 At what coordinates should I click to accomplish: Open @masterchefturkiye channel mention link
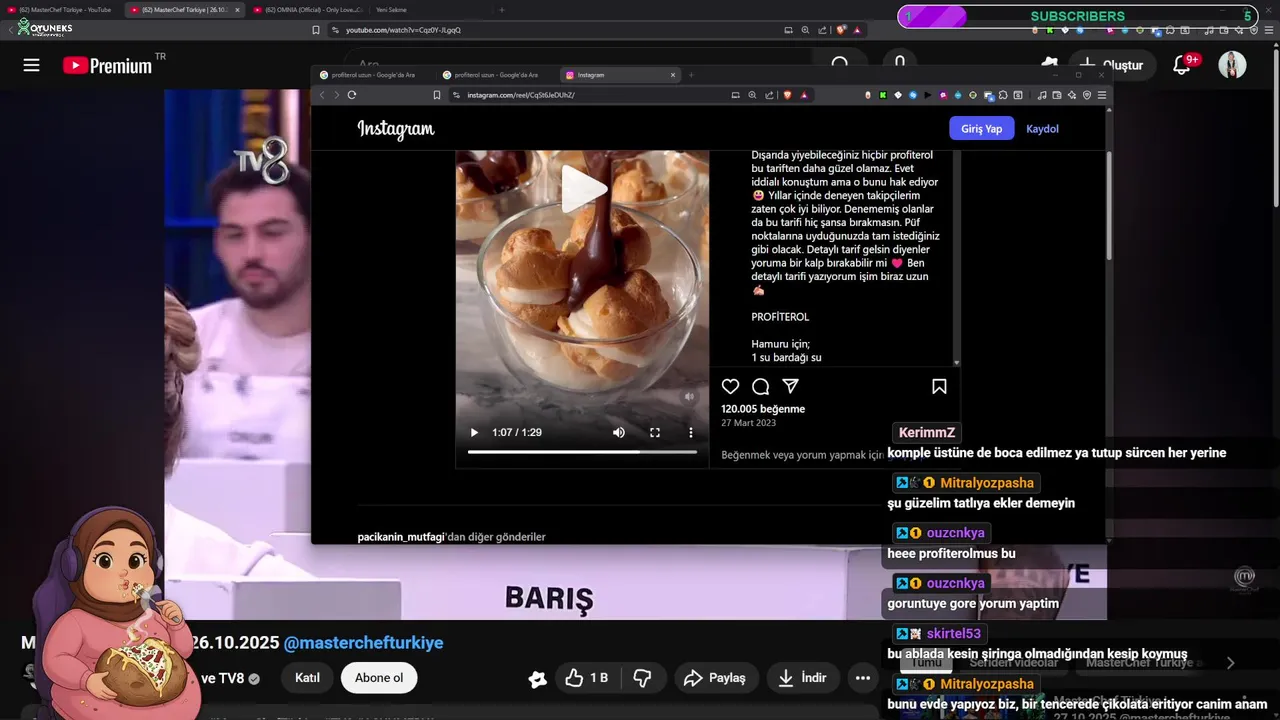point(363,643)
